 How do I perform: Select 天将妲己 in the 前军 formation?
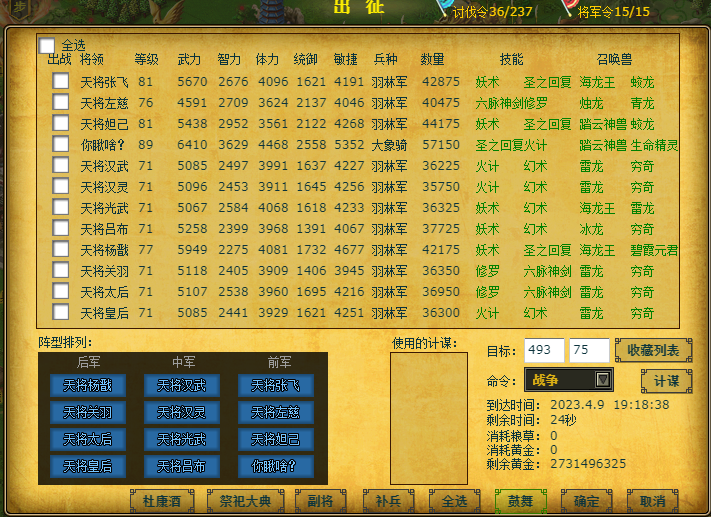click(x=276, y=439)
